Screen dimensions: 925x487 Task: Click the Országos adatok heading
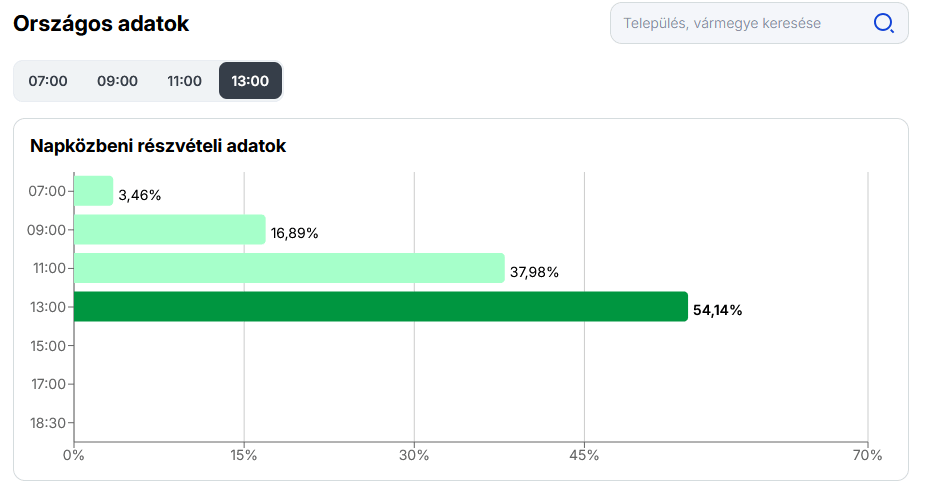(x=101, y=24)
